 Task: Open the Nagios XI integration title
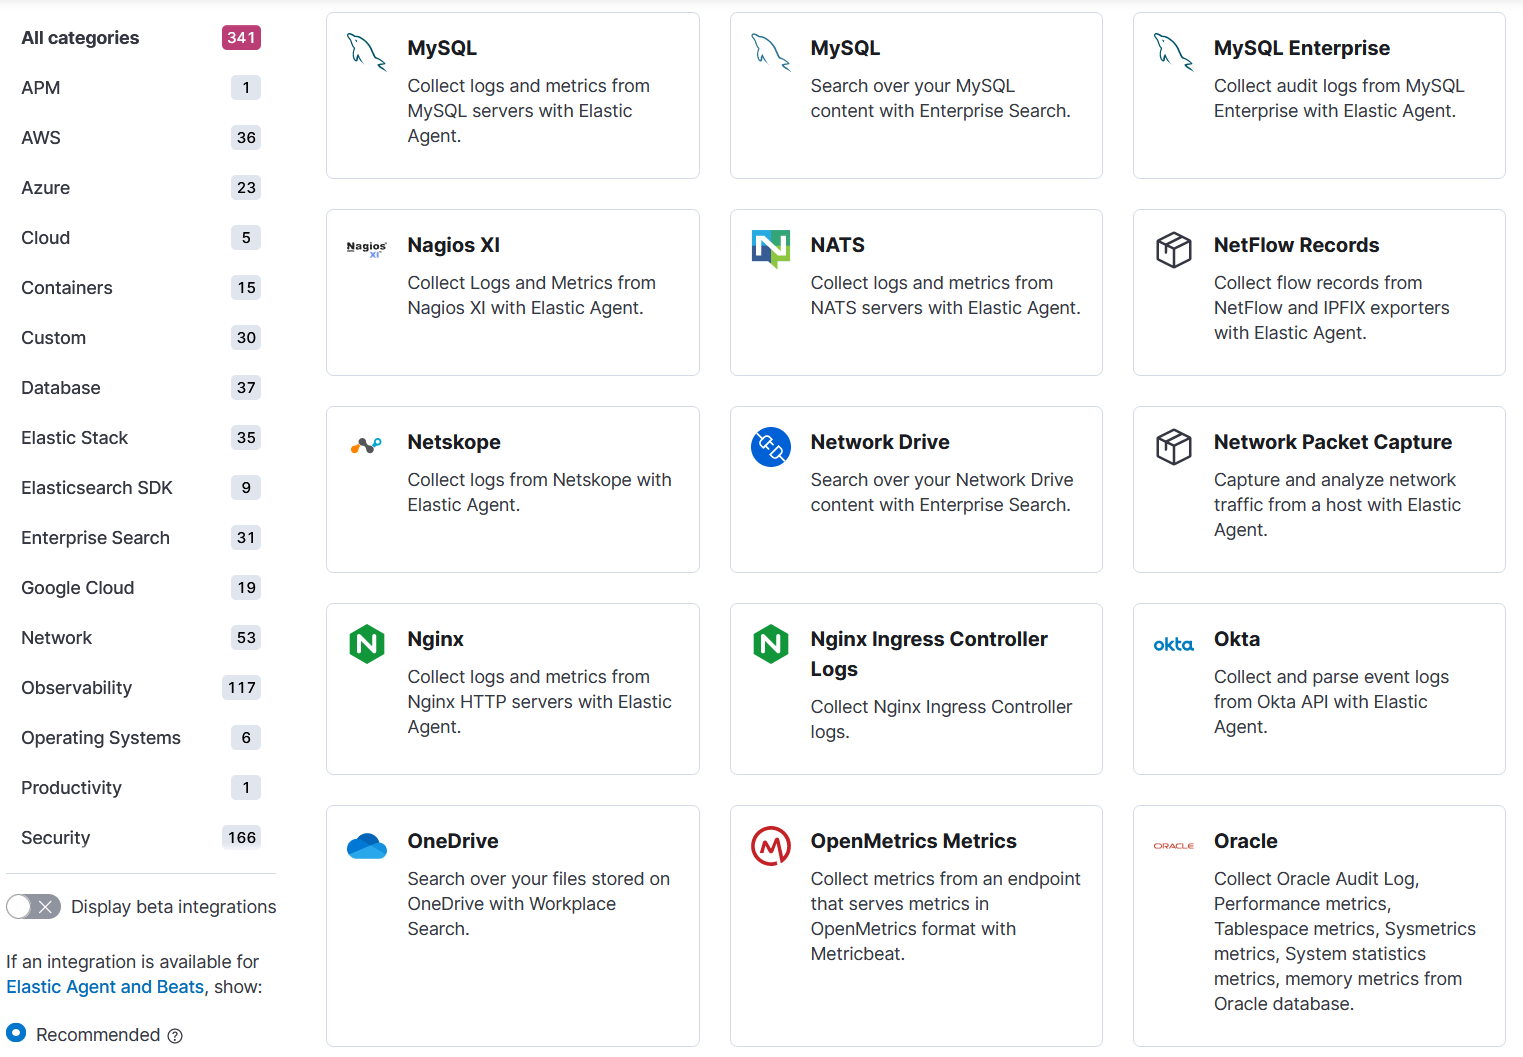coord(454,245)
